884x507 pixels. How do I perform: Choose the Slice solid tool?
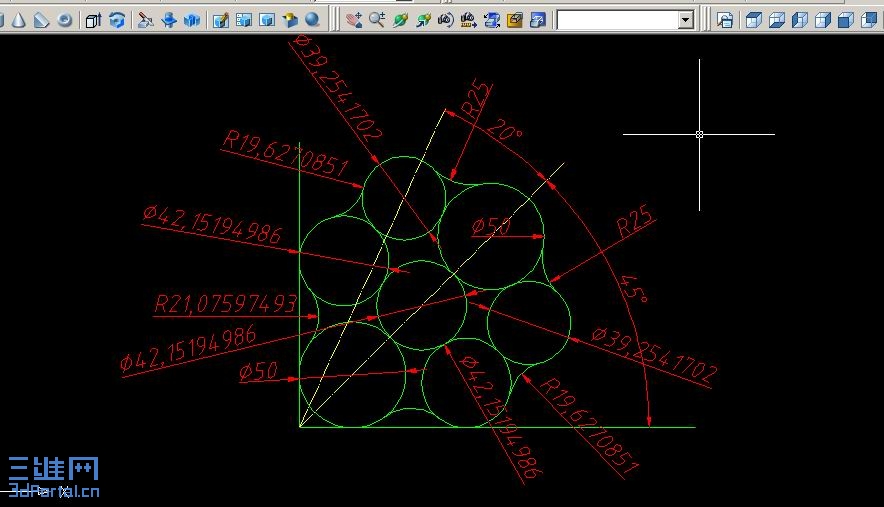(x=146, y=20)
